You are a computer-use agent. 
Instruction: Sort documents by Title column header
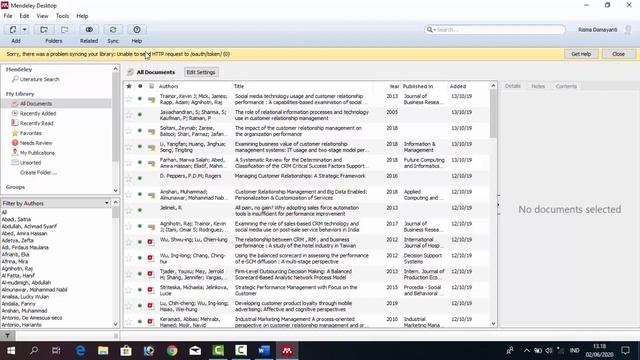click(239, 86)
